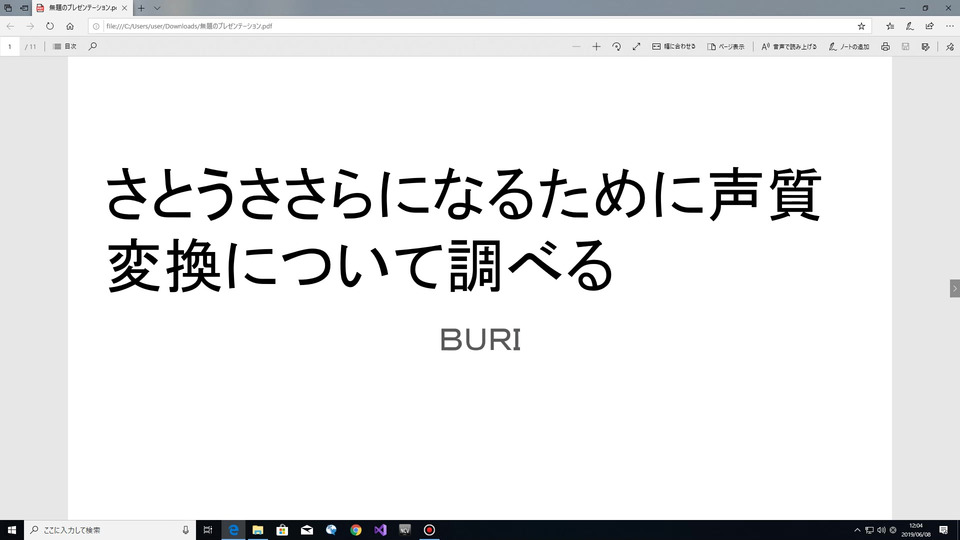The height and width of the screenshot is (540, 960).
Task: Open the ページ表示 page view options
Action: [726, 47]
